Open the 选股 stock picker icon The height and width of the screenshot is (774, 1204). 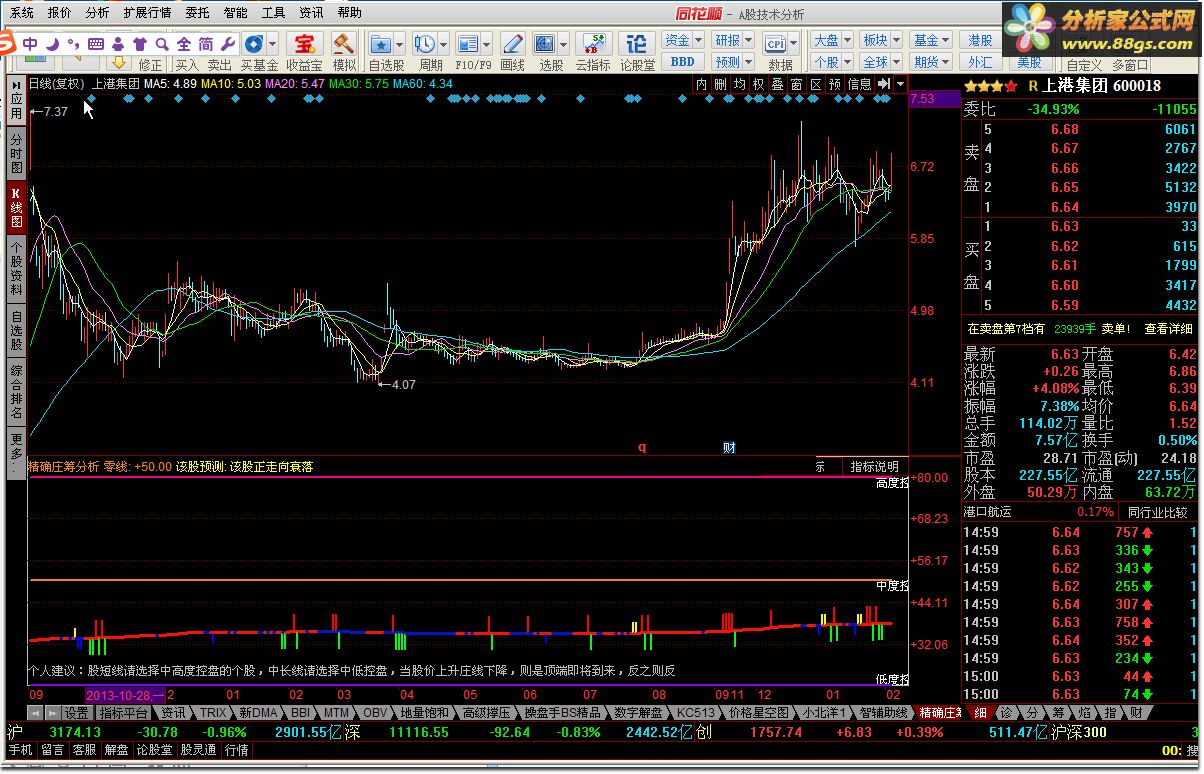pyautogui.click(x=545, y=43)
